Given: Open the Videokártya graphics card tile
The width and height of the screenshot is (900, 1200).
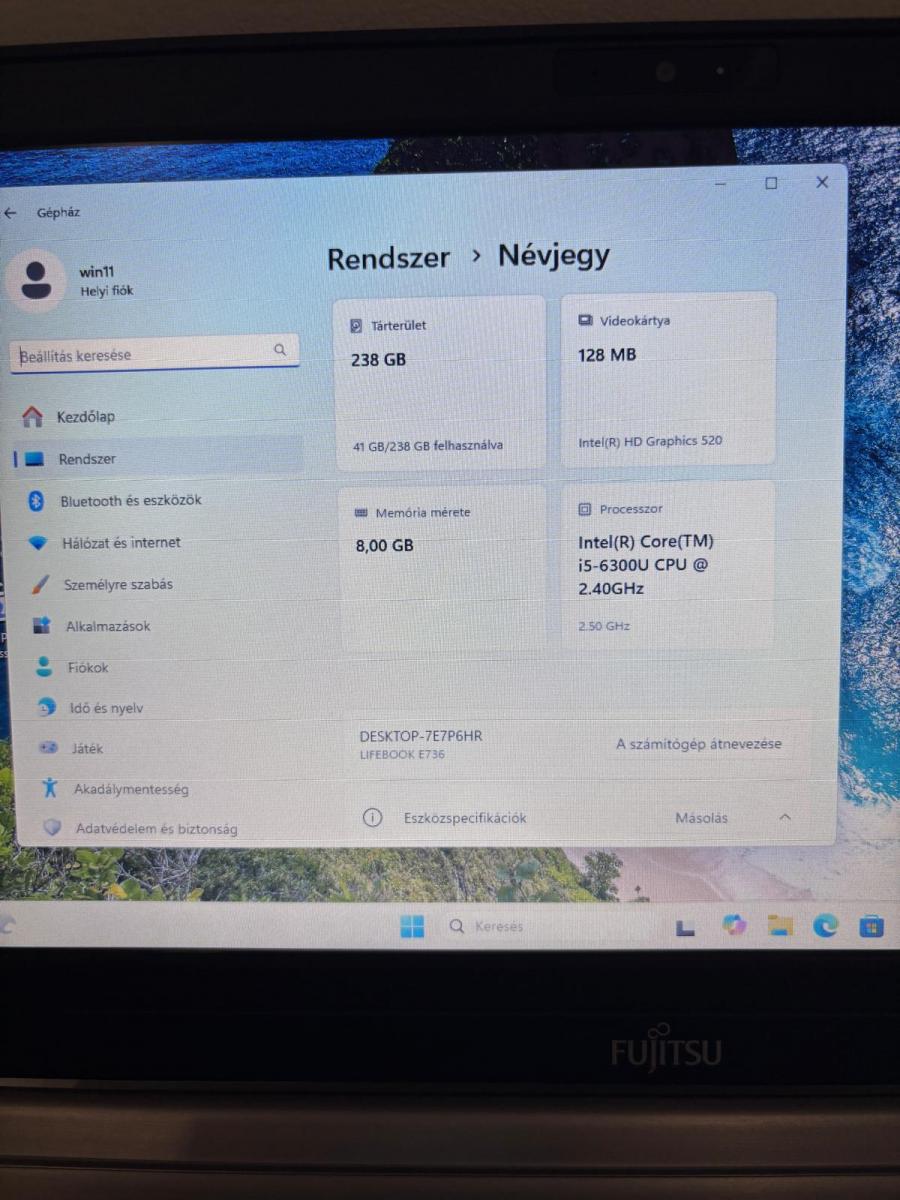Looking at the screenshot, I should [x=668, y=378].
